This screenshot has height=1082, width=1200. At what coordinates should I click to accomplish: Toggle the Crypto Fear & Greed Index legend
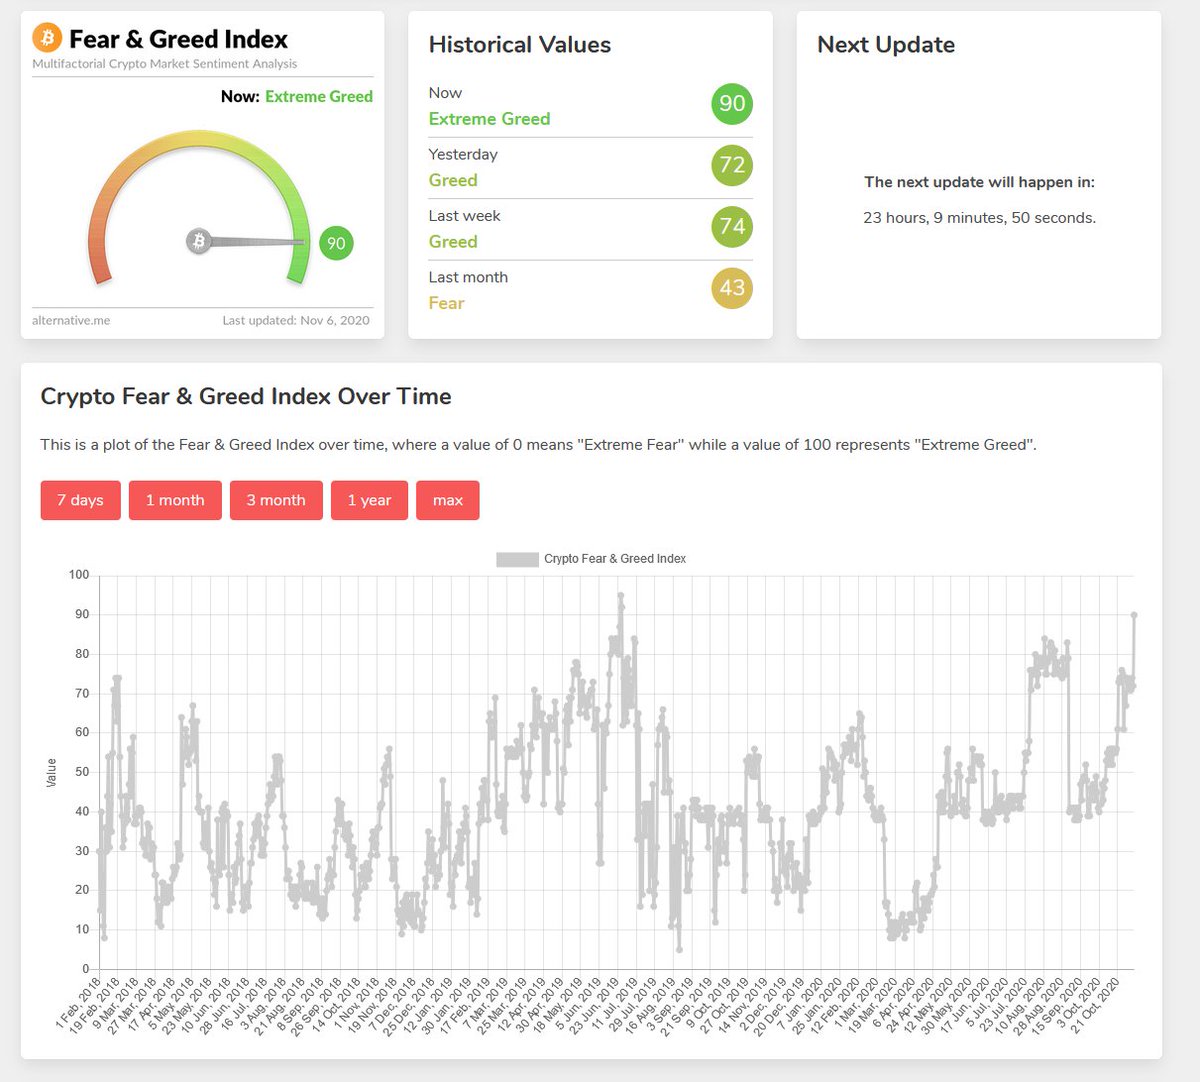615,558
